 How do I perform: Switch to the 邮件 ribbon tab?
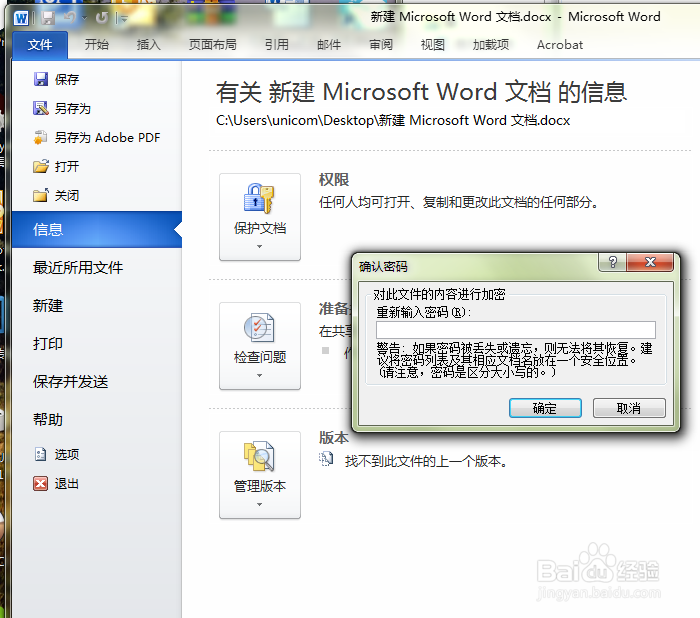[329, 45]
